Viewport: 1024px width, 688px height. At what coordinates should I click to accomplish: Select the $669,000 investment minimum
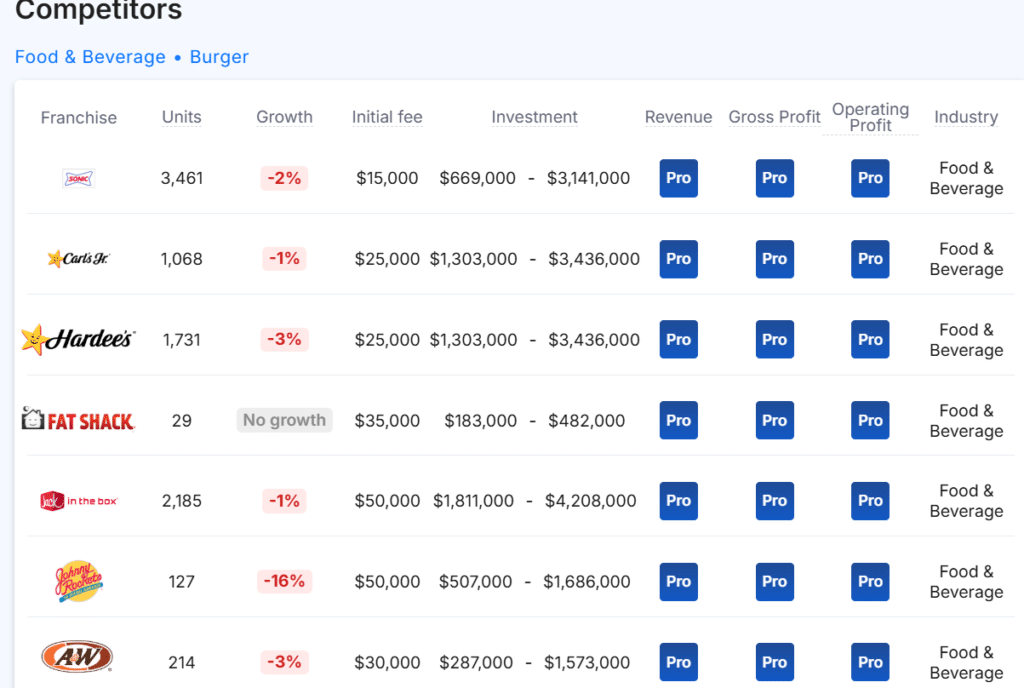(x=477, y=178)
